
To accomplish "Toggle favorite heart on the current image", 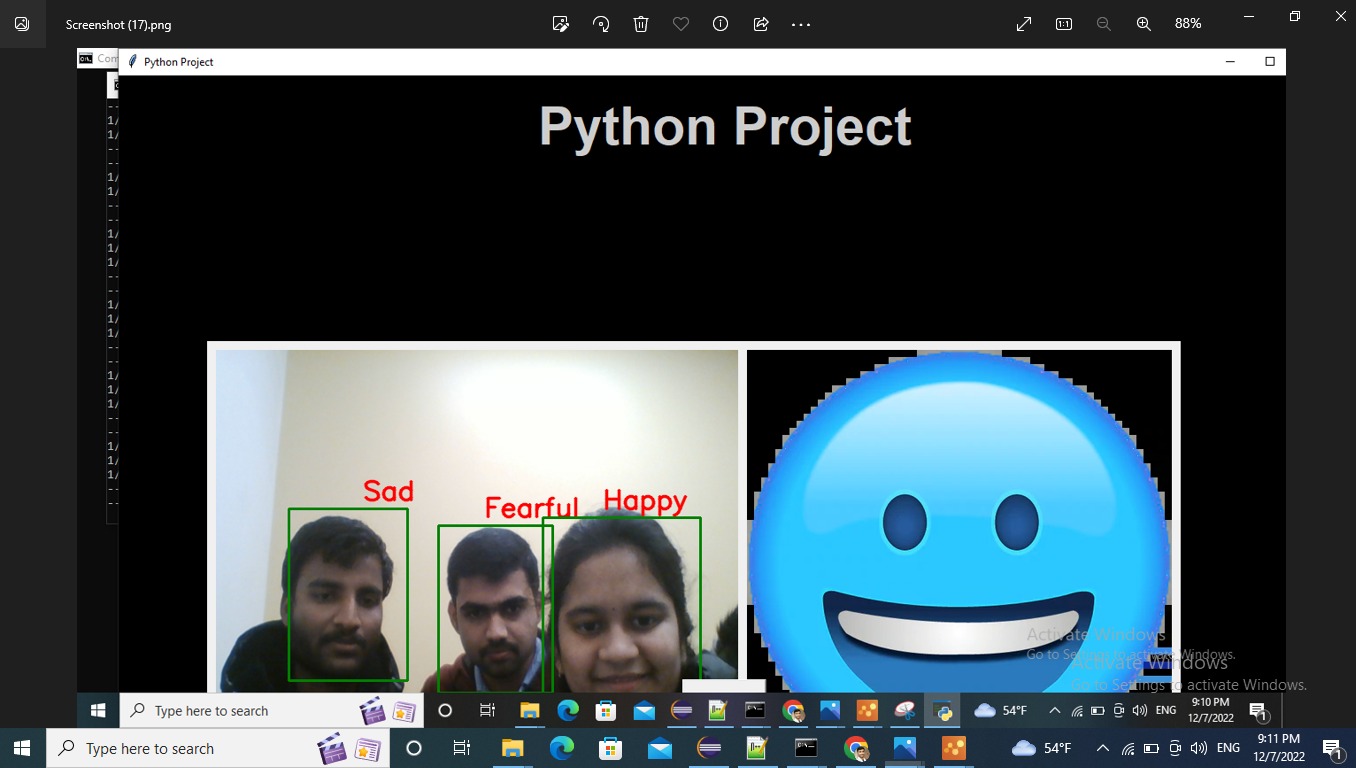I will click(x=681, y=23).
